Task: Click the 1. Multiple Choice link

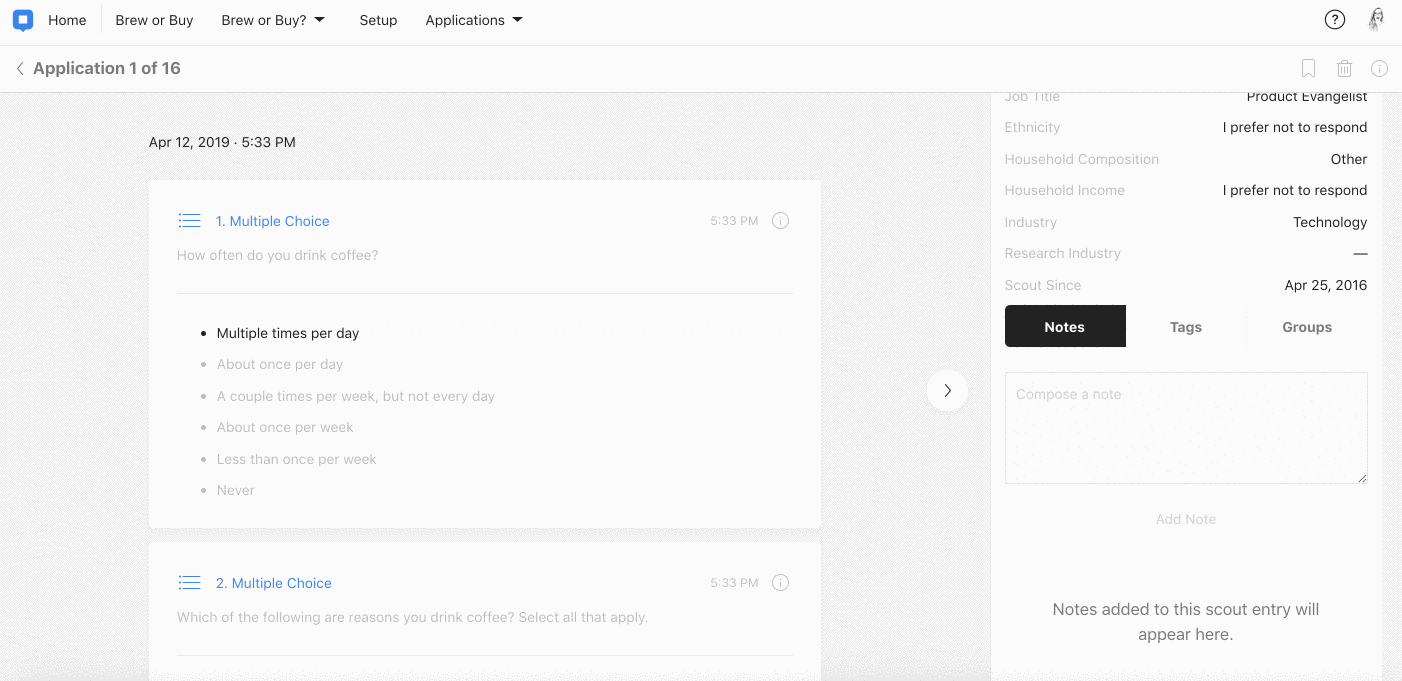Action: (x=272, y=221)
